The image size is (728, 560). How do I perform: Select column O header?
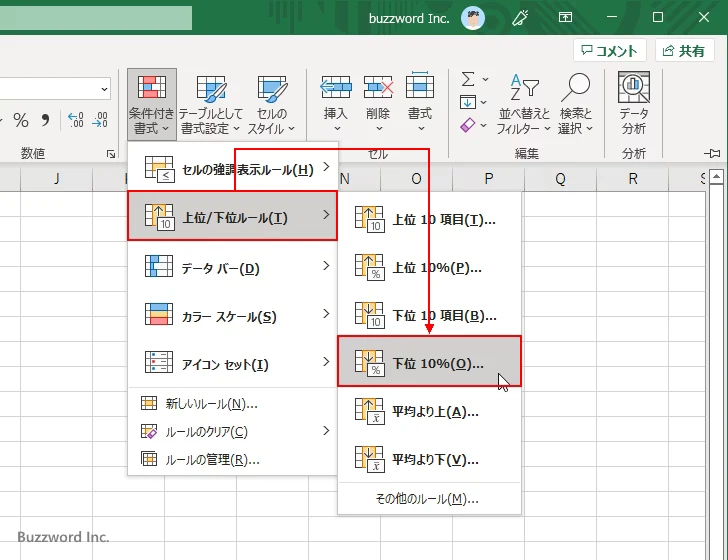point(416,179)
